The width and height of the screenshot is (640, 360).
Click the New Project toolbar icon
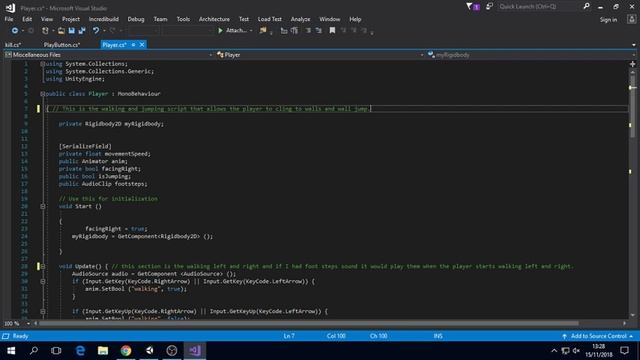click(x=45, y=31)
